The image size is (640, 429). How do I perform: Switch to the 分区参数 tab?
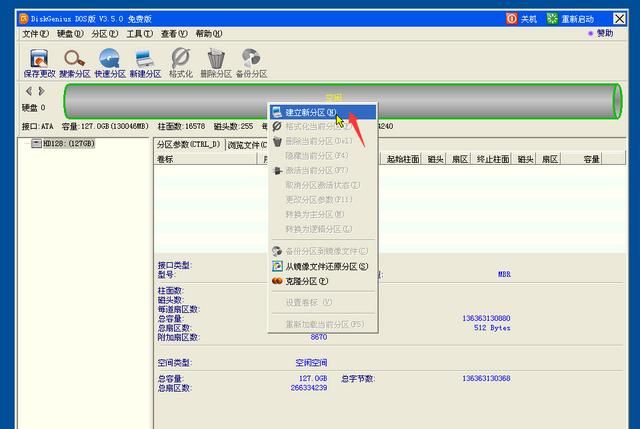189,144
